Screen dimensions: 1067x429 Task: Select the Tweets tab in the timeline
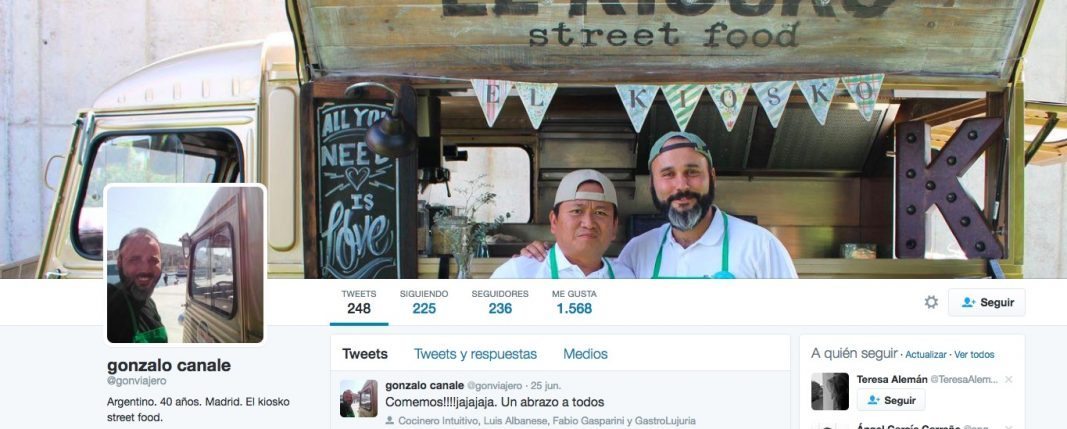(x=365, y=354)
